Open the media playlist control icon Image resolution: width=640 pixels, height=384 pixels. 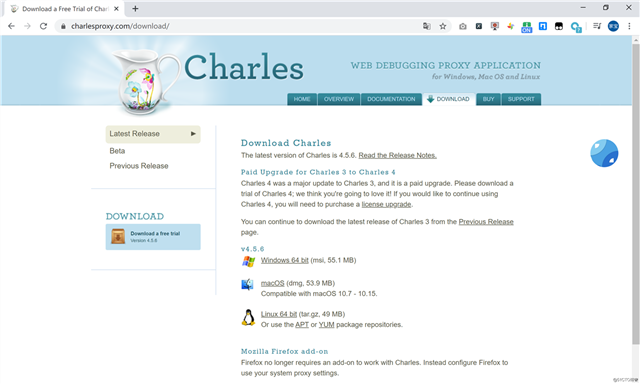click(x=597, y=26)
